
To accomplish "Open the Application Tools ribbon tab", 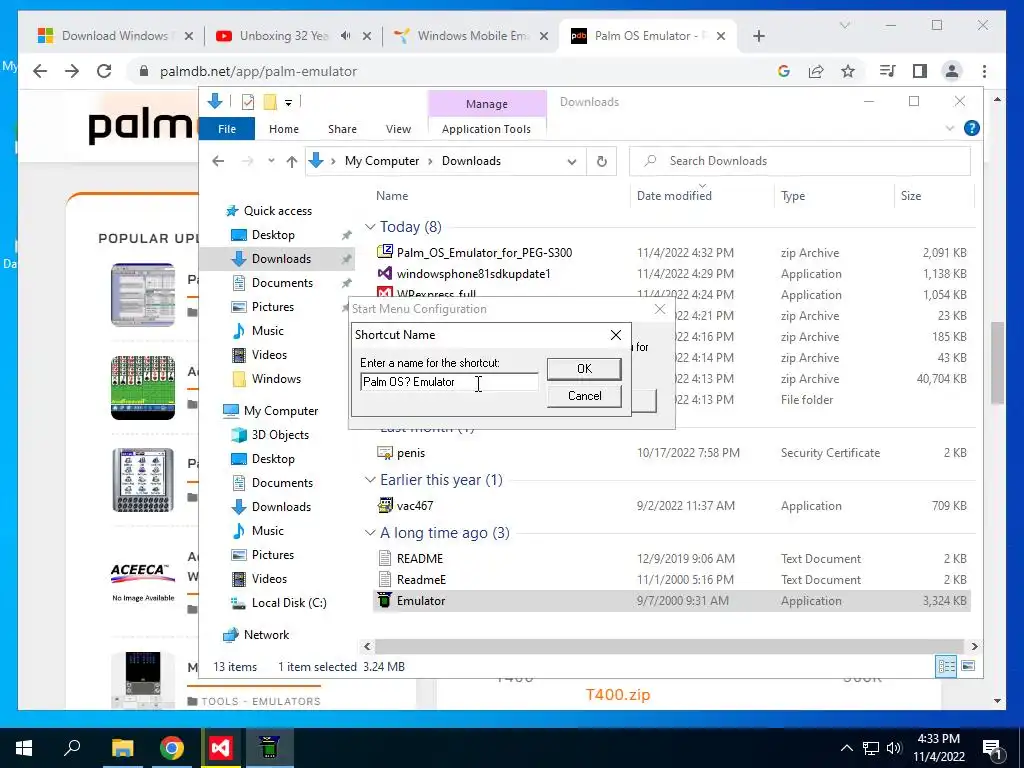I will point(486,129).
